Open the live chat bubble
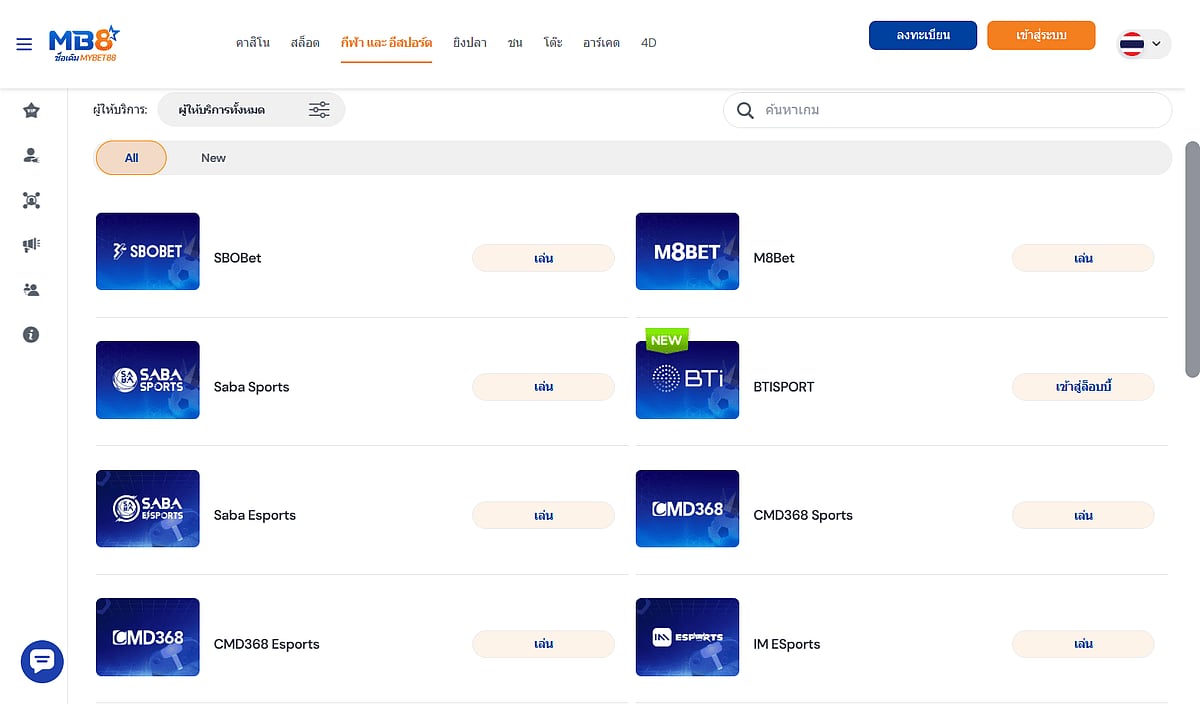This screenshot has width=1200, height=704. tap(42, 661)
